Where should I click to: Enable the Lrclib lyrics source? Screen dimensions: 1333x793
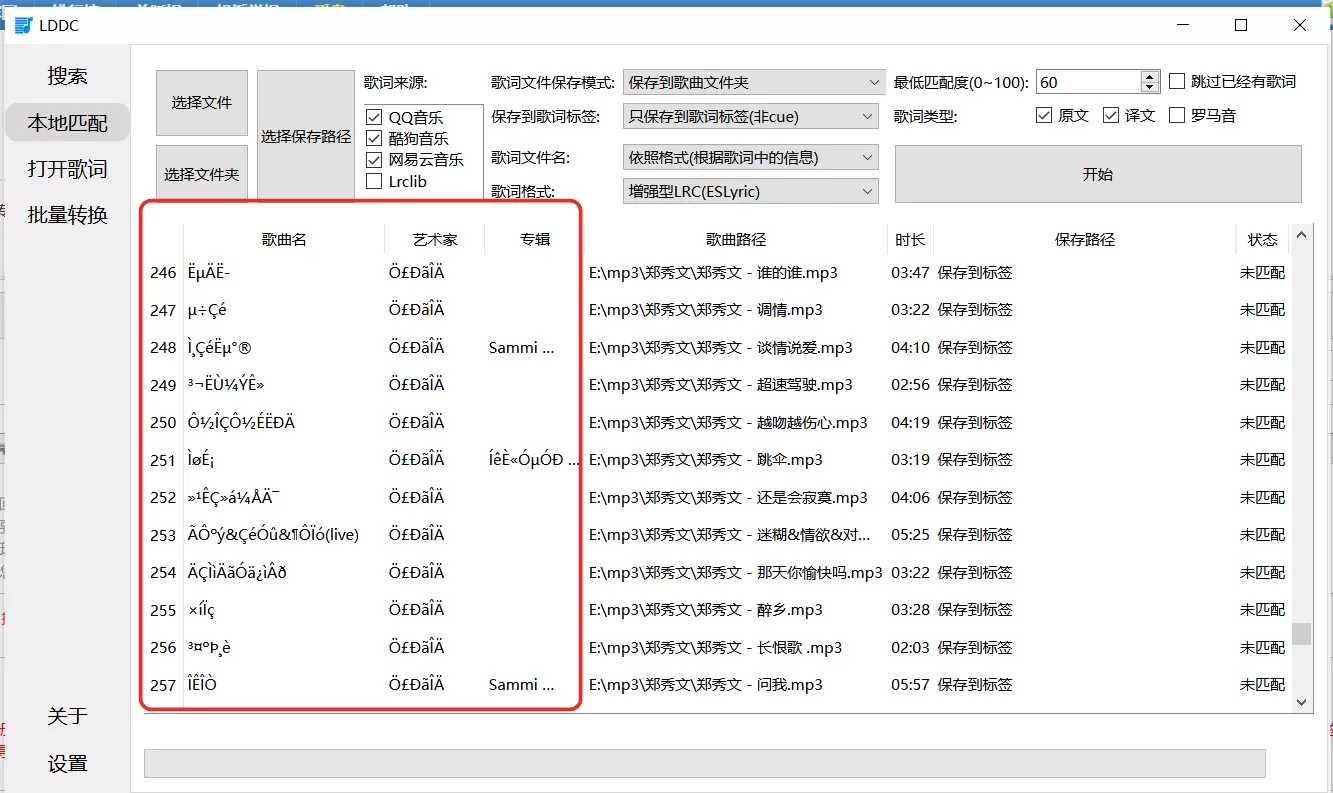click(374, 181)
